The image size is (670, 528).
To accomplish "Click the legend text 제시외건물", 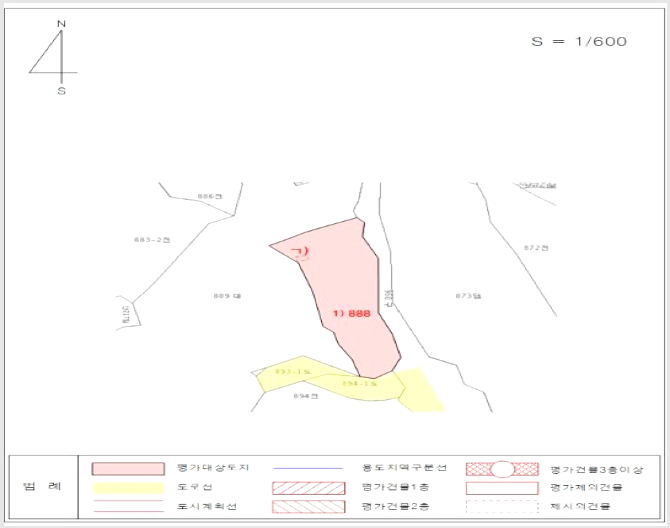I will pos(580,507).
